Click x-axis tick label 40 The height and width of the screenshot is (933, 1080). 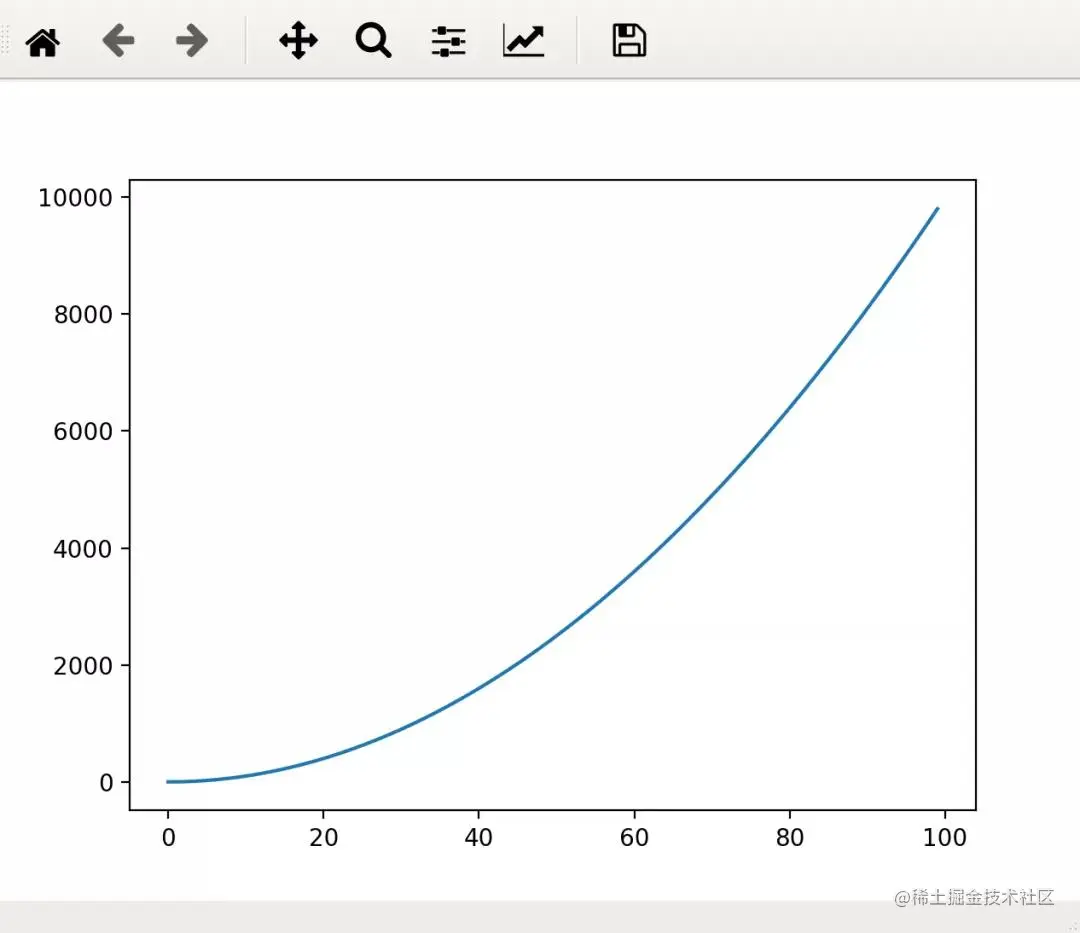click(478, 838)
